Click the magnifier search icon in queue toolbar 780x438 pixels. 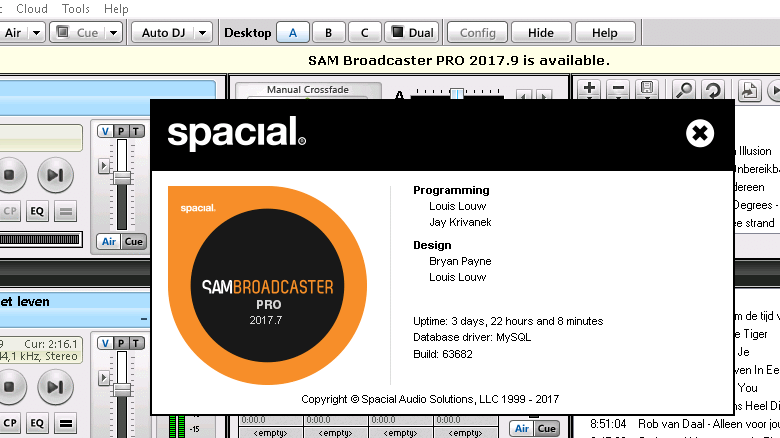click(684, 90)
